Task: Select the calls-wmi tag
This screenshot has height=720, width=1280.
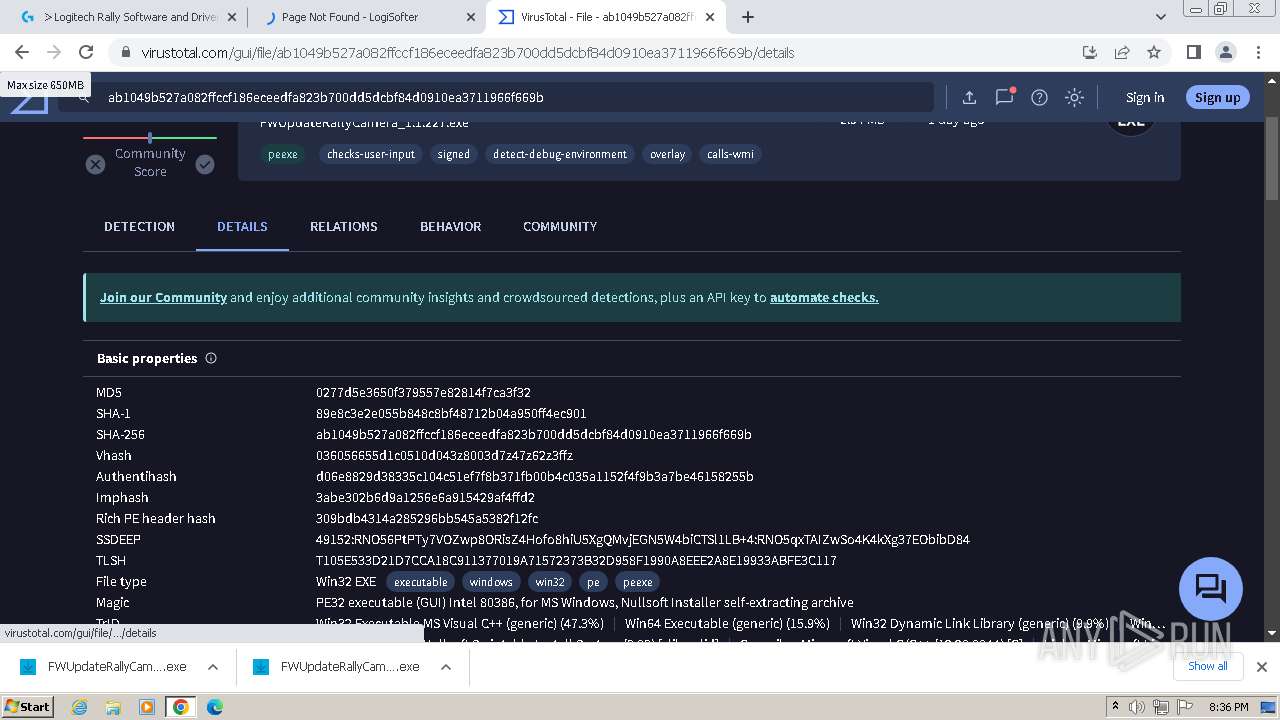Action: pos(730,154)
